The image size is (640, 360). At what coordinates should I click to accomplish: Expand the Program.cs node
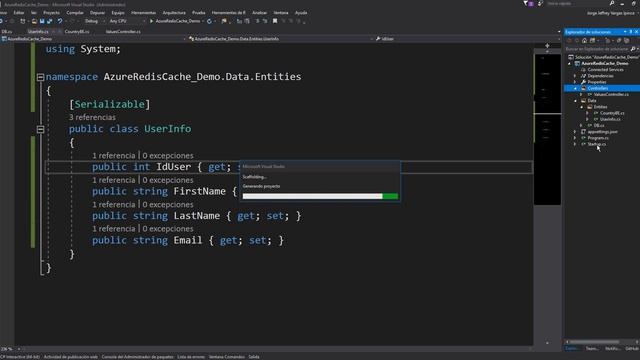coord(575,138)
